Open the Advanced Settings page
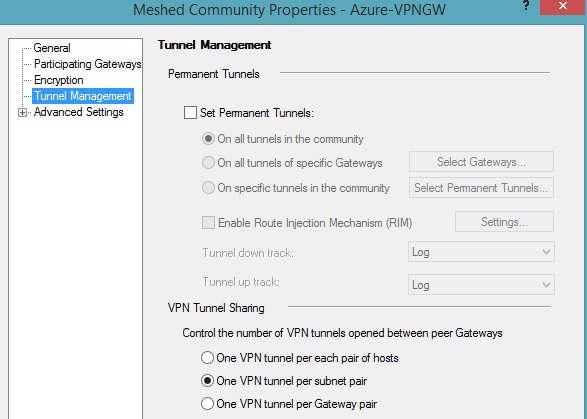The width and height of the screenshot is (587, 419). [79, 112]
